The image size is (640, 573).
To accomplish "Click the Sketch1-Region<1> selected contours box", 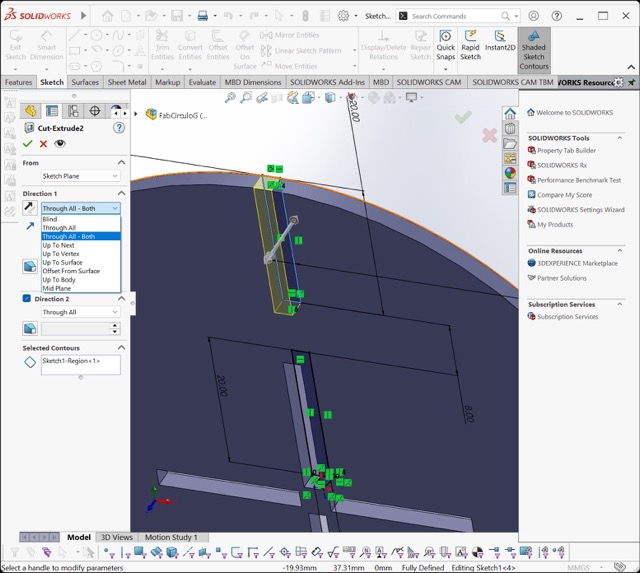I will (x=80, y=364).
